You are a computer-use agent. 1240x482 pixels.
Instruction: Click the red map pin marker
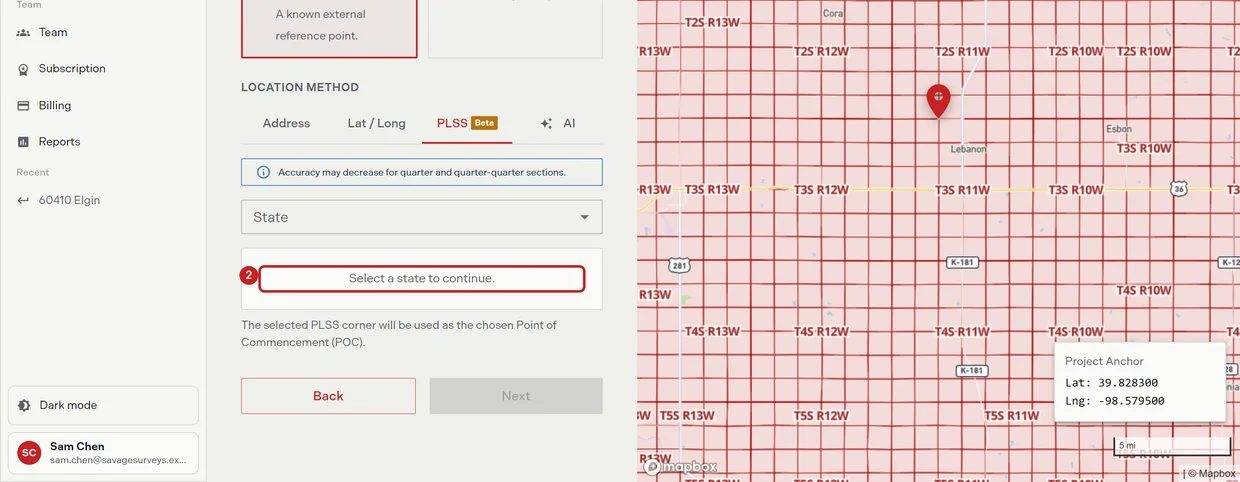tap(938, 100)
